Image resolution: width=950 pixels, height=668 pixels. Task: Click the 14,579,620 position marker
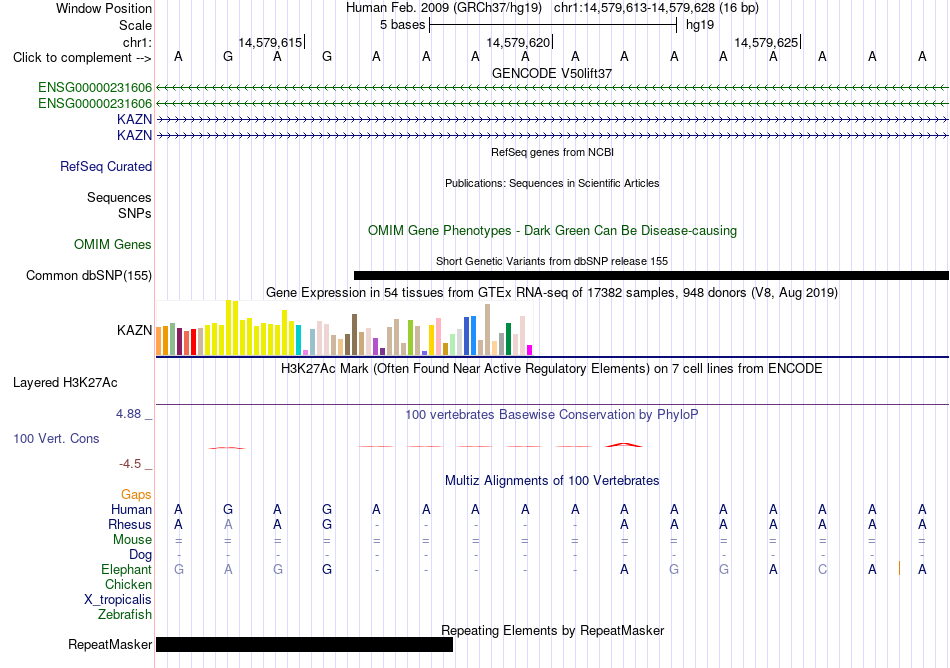click(519, 42)
